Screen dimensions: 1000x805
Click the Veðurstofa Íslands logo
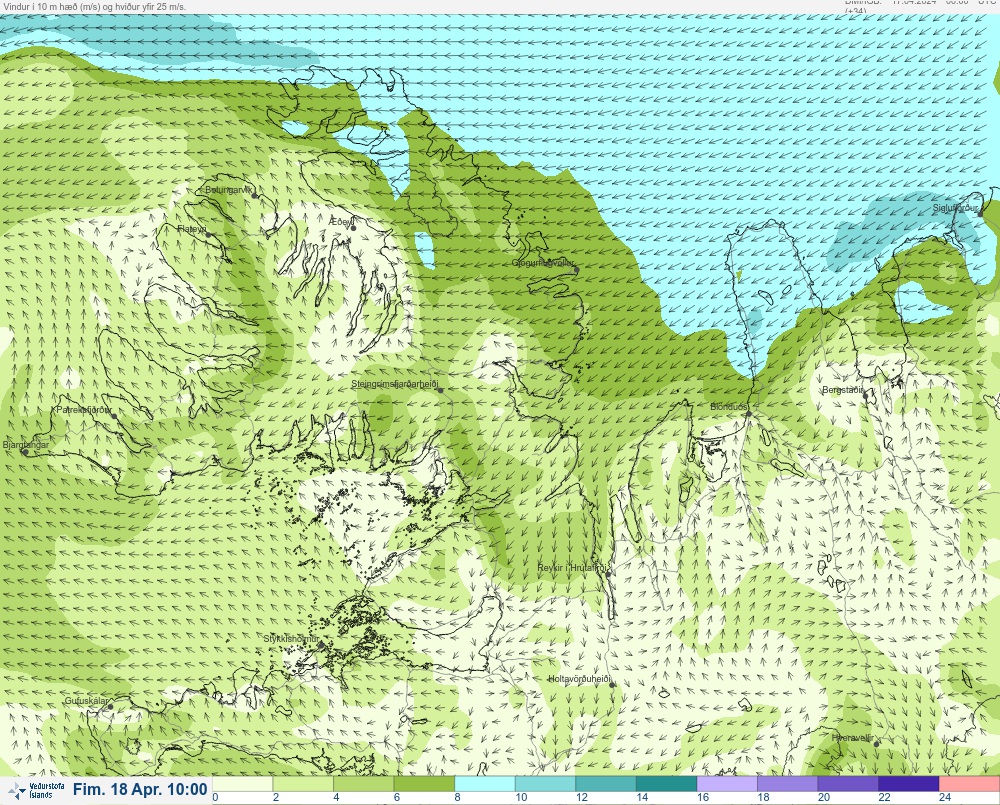pos(36,790)
